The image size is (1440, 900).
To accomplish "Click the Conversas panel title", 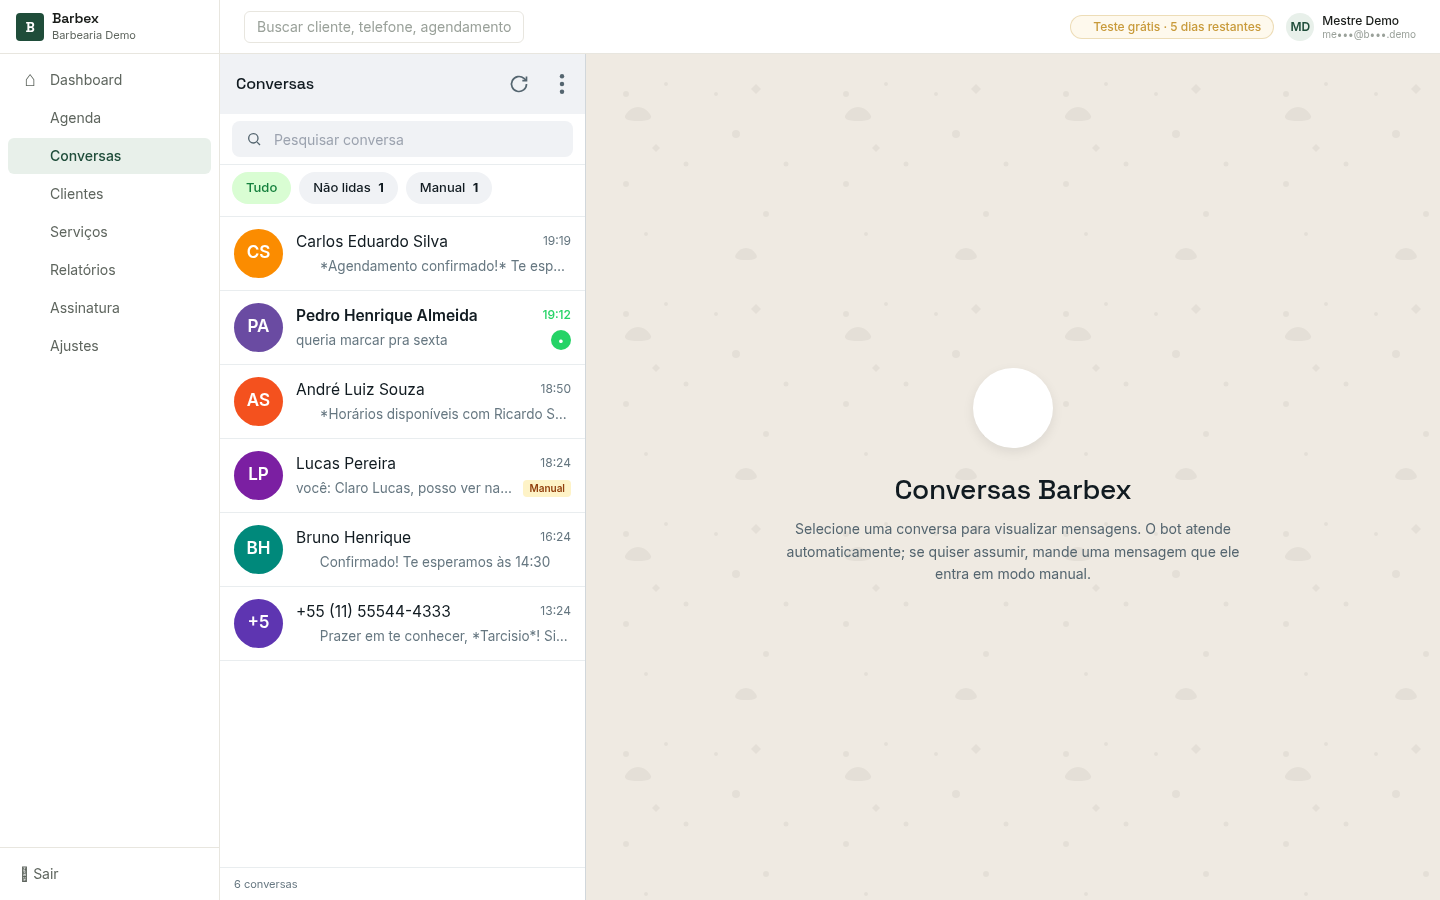I will tap(275, 84).
